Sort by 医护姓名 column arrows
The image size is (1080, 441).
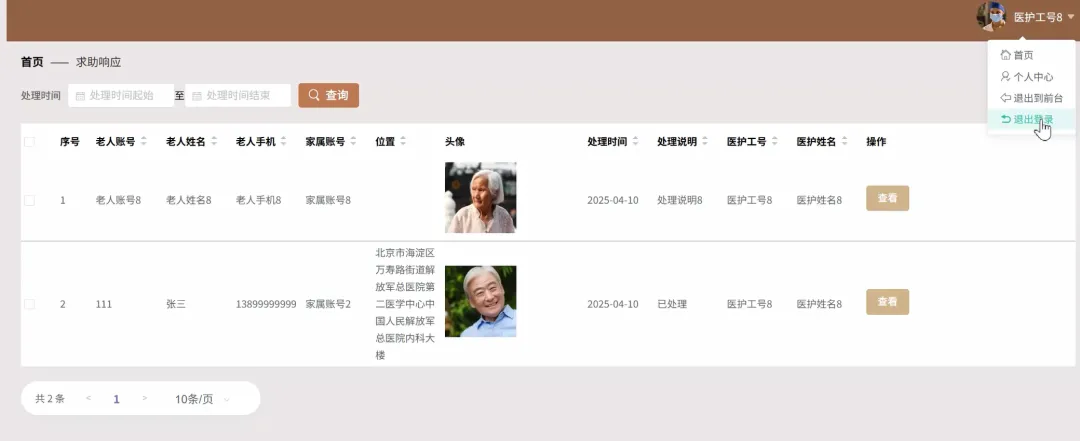tap(845, 141)
